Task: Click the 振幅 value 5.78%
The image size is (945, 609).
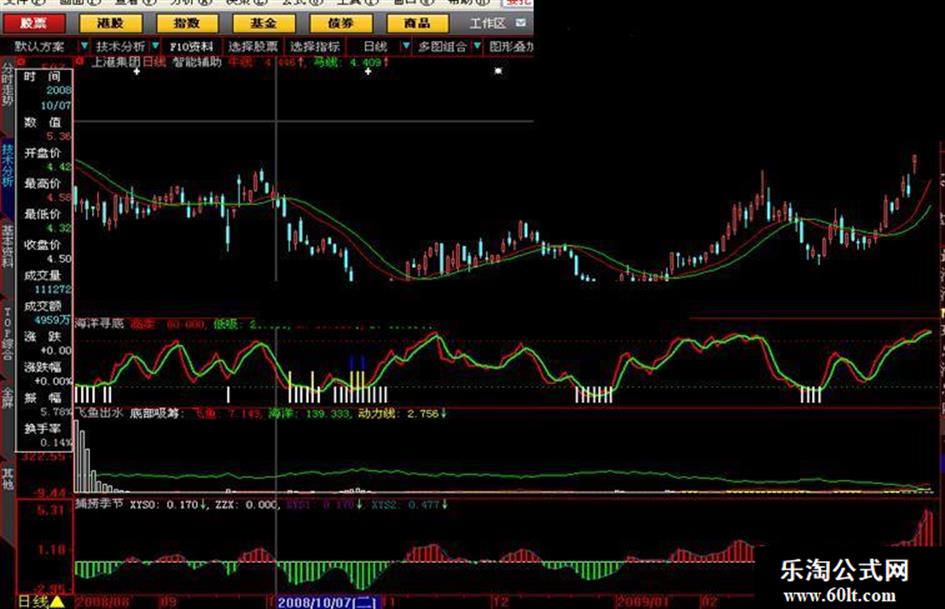Action: pos(56,412)
